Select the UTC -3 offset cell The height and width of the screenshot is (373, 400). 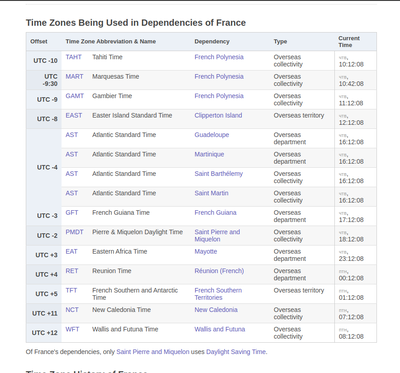[x=44, y=216]
